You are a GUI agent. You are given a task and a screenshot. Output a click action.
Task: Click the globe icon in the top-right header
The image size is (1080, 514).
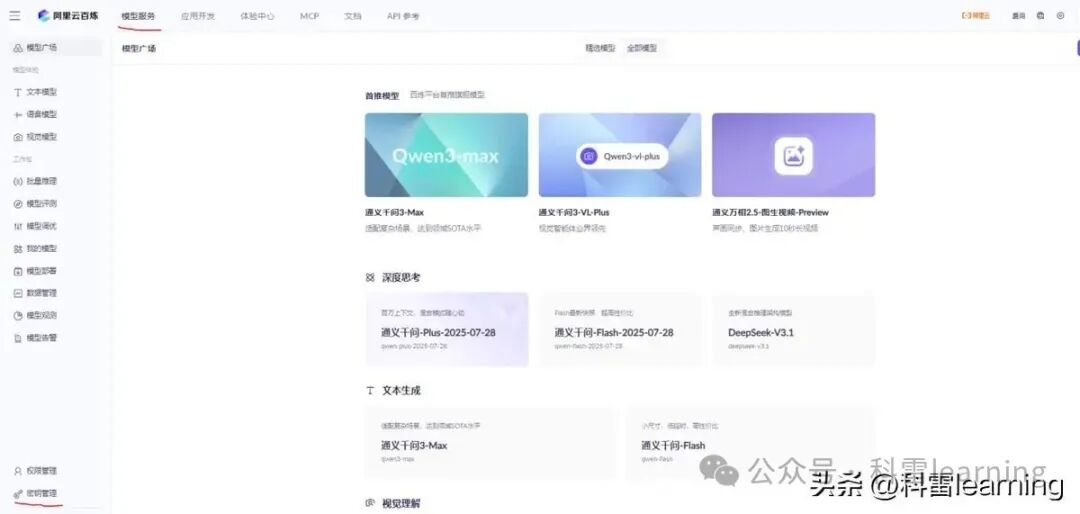[x=1040, y=16]
